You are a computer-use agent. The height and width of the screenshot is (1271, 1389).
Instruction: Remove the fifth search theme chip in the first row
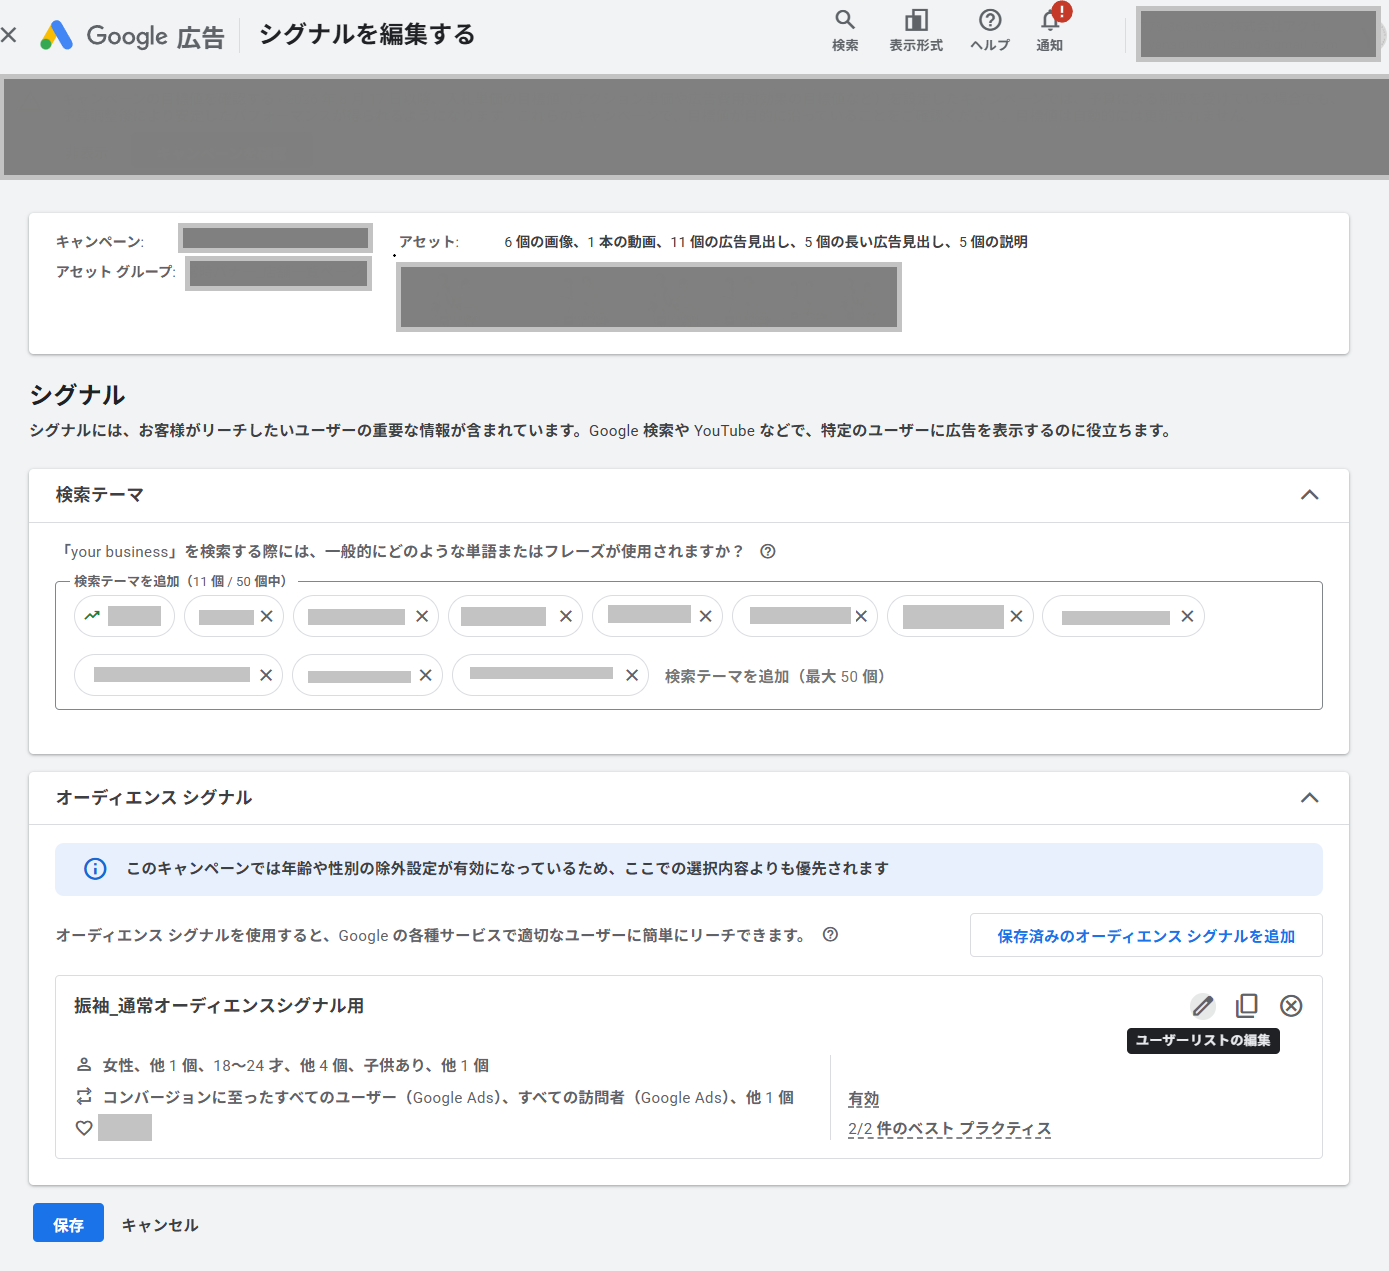[x=706, y=616]
